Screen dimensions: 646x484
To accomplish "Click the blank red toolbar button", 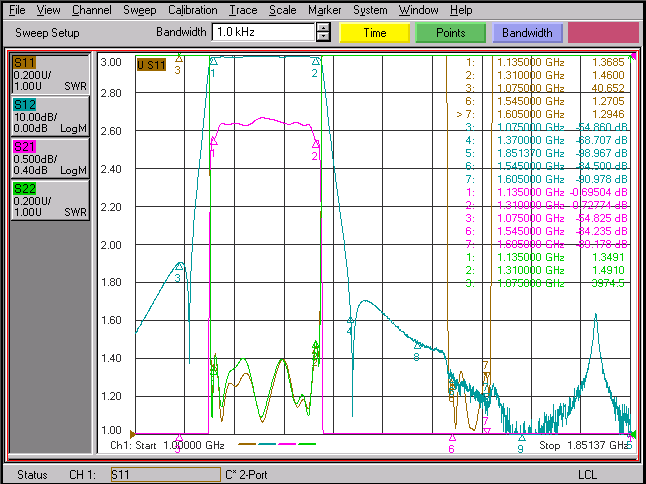I will [x=604, y=33].
